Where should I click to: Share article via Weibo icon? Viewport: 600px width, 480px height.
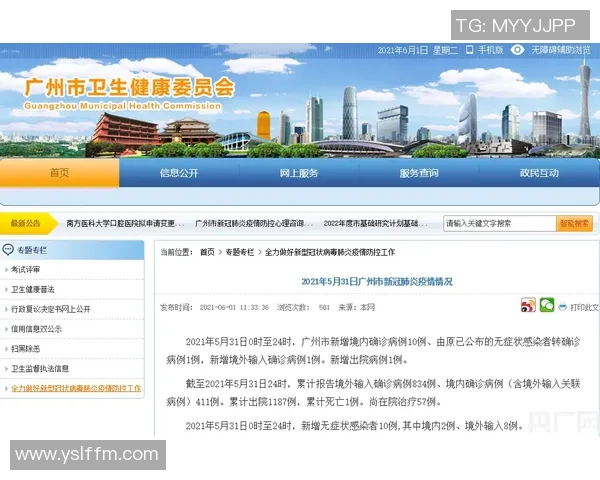pos(528,305)
